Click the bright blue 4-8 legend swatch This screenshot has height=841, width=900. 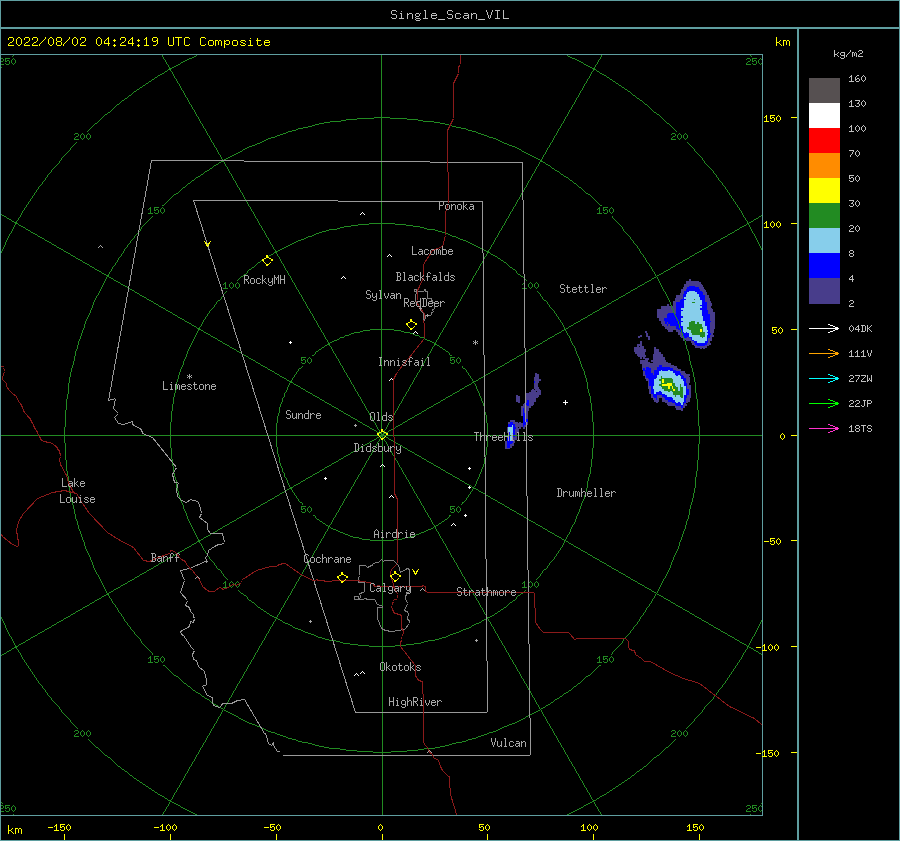(824, 265)
